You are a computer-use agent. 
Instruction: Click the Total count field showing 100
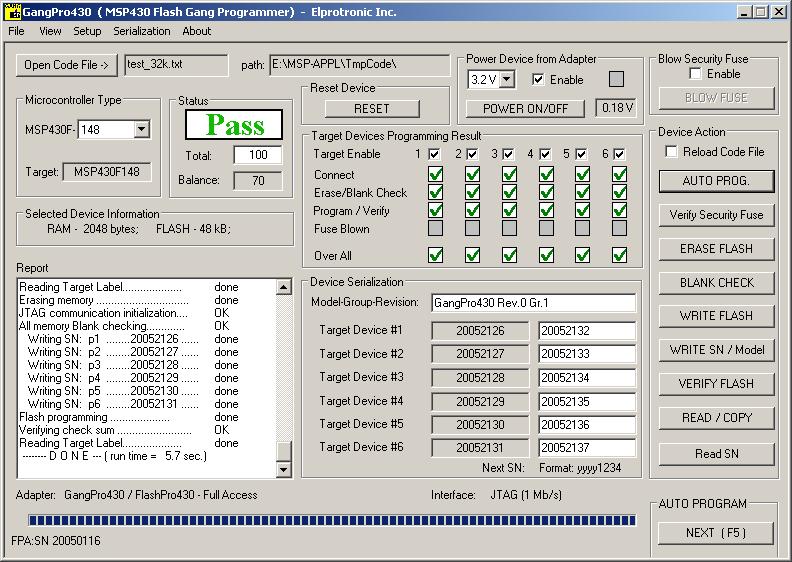coord(258,155)
